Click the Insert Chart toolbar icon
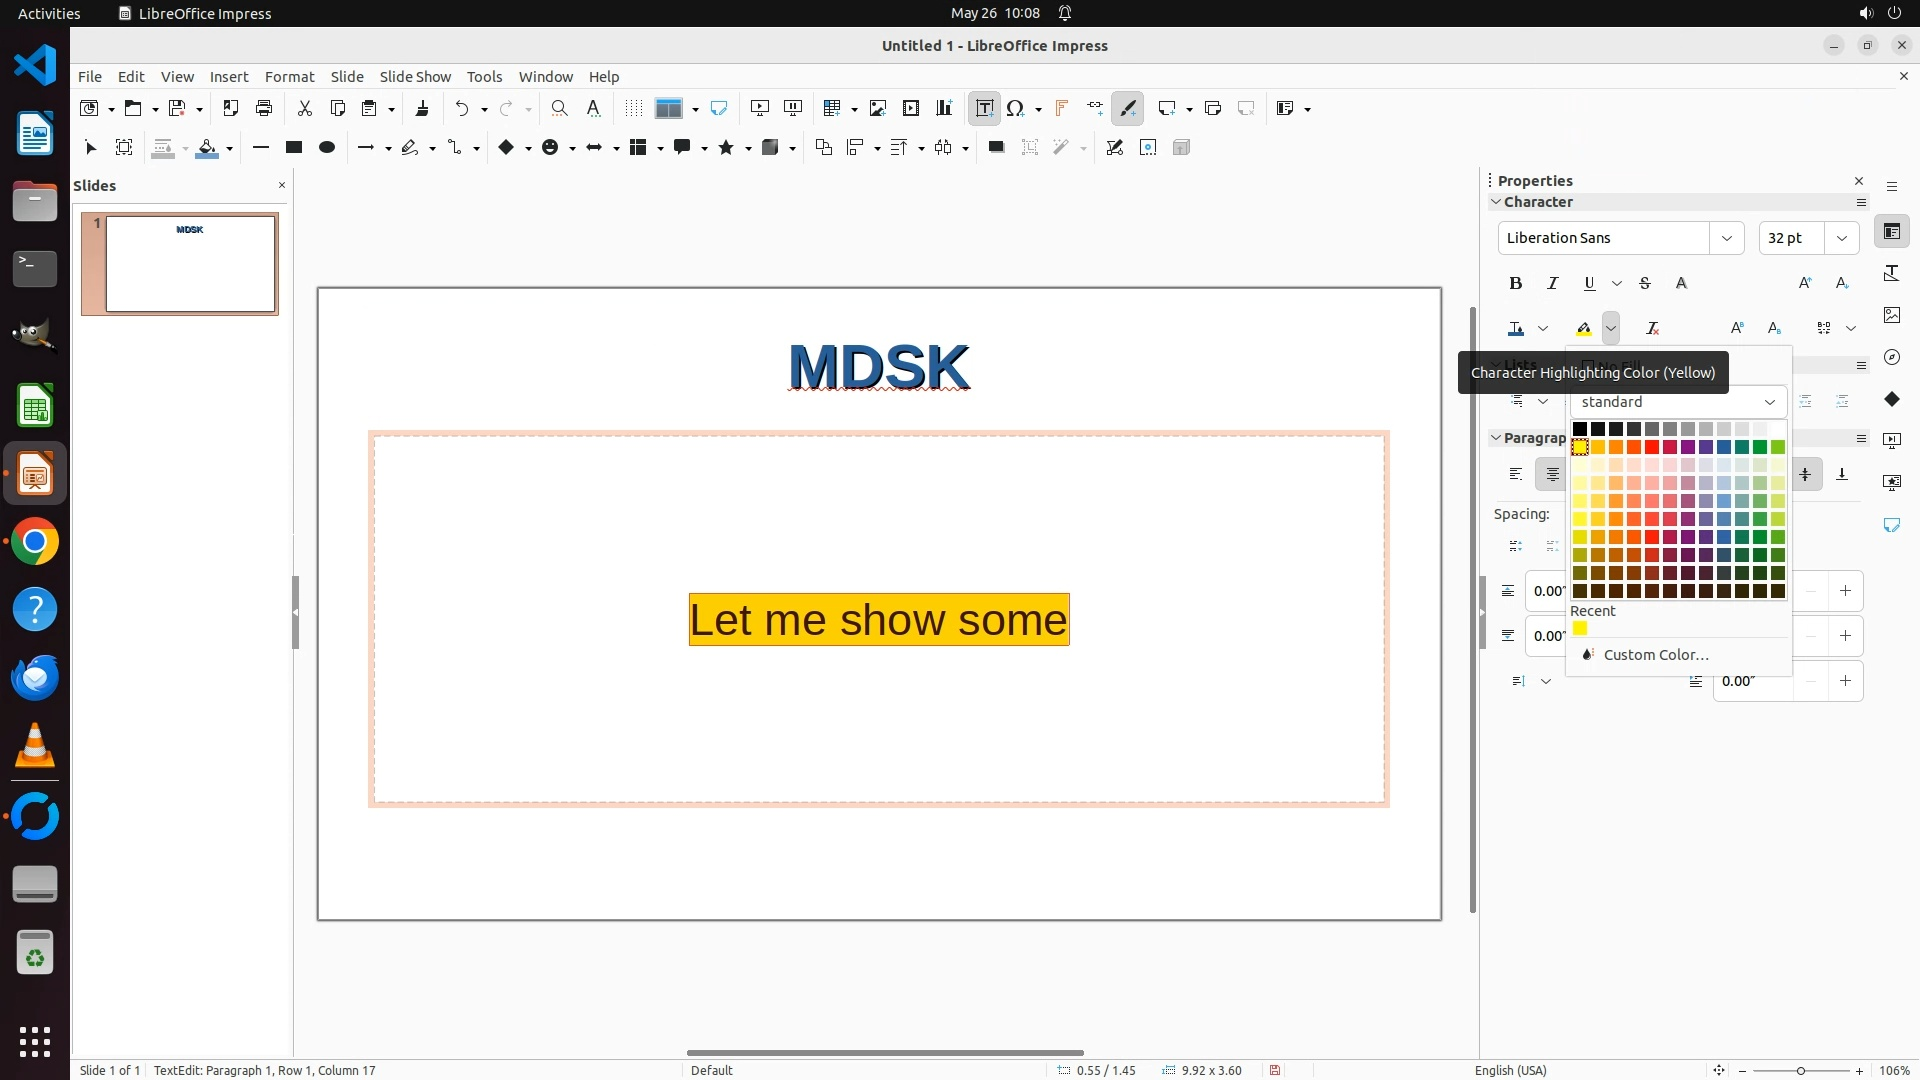1920x1080 pixels. pos(944,108)
